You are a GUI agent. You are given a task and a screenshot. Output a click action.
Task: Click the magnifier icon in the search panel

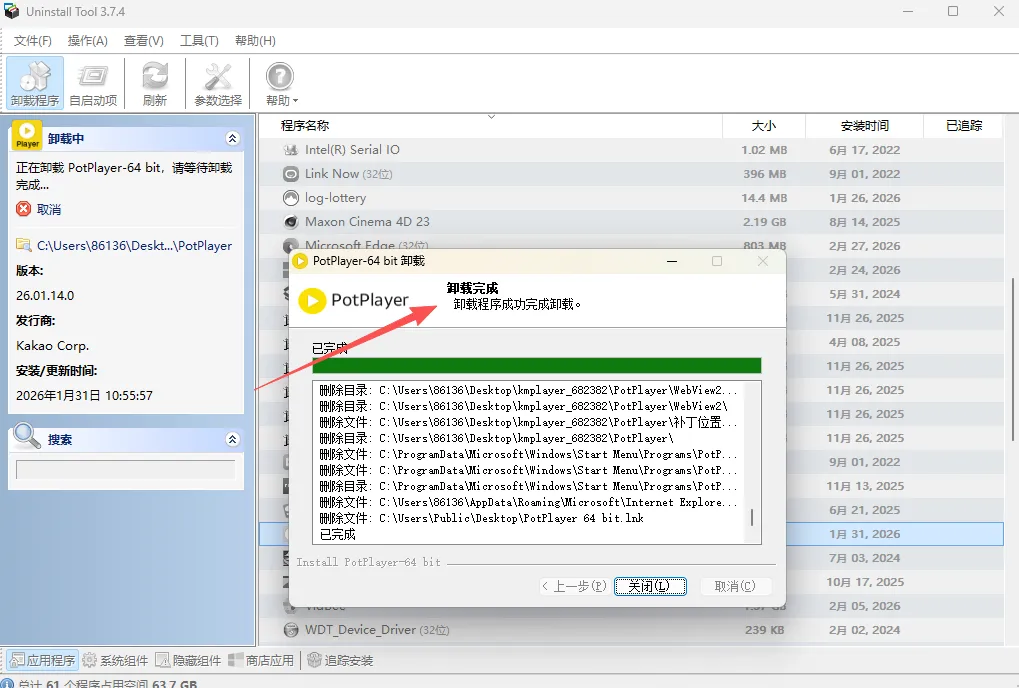point(27,436)
